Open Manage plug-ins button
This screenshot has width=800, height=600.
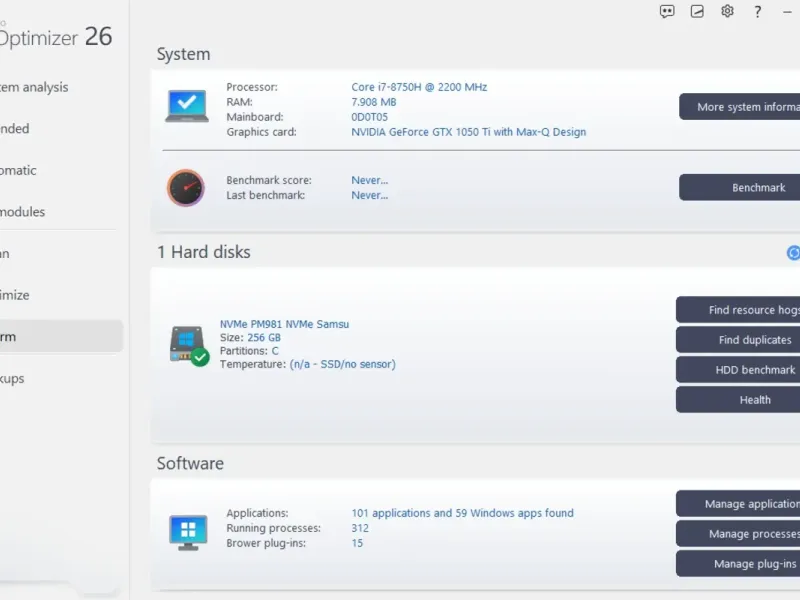click(x=738, y=564)
